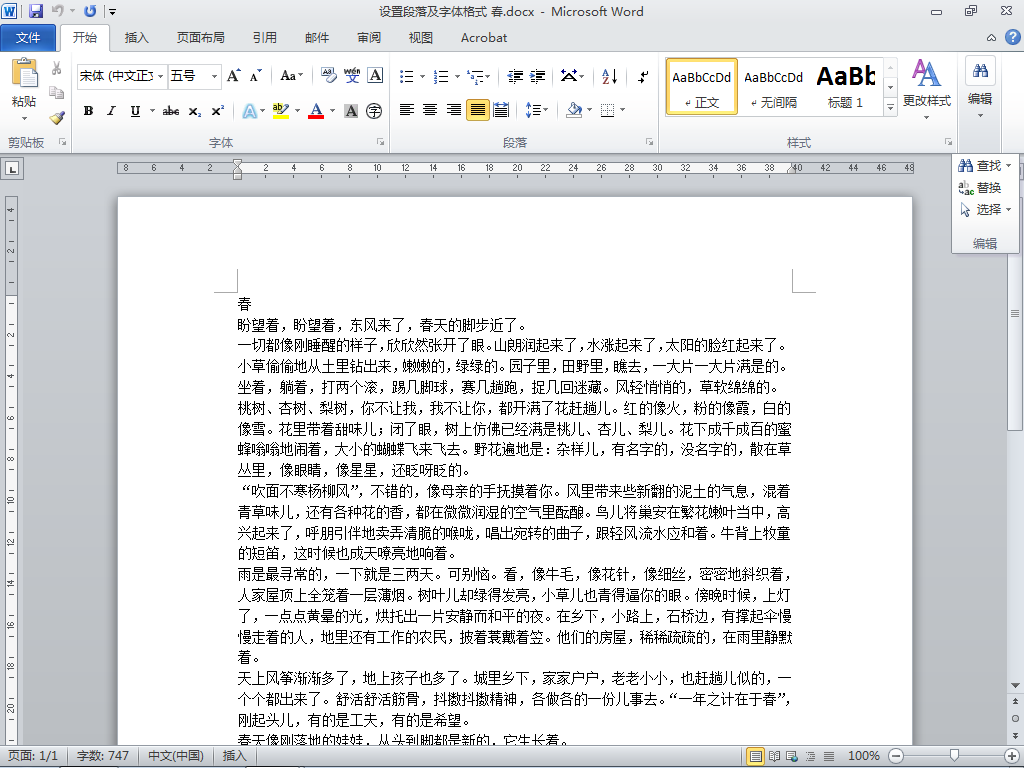Click the vertical scrollbar down arrow

[x=1016, y=684]
